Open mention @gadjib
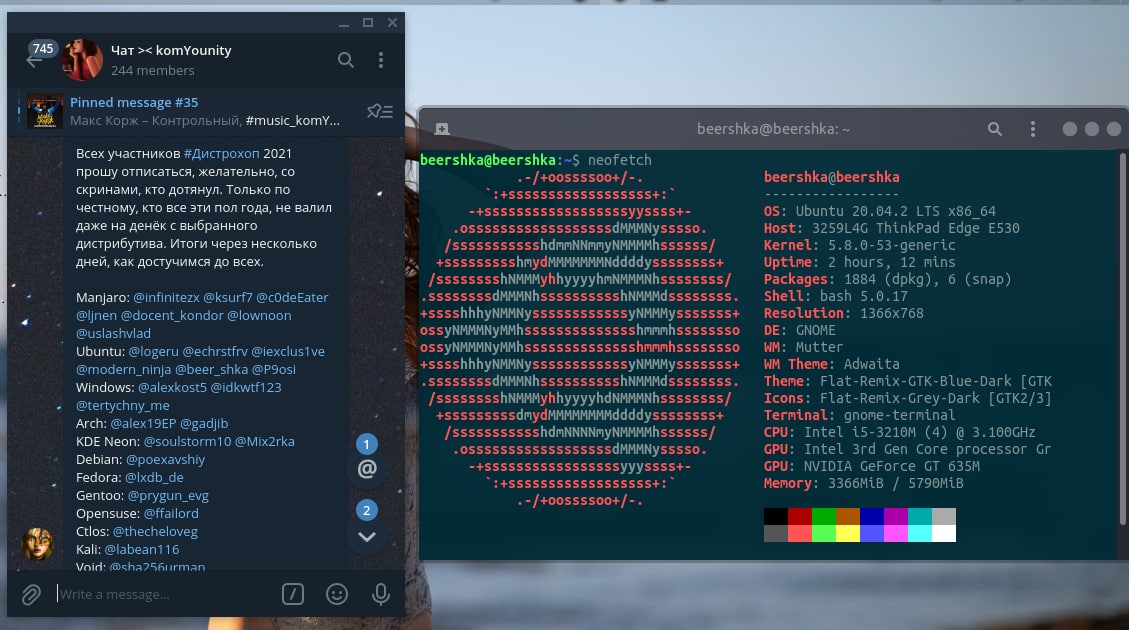The width and height of the screenshot is (1129, 630). click(204, 423)
